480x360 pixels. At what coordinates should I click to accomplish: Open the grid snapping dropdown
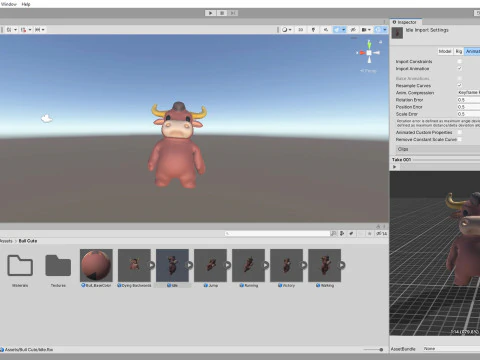(26, 30)
